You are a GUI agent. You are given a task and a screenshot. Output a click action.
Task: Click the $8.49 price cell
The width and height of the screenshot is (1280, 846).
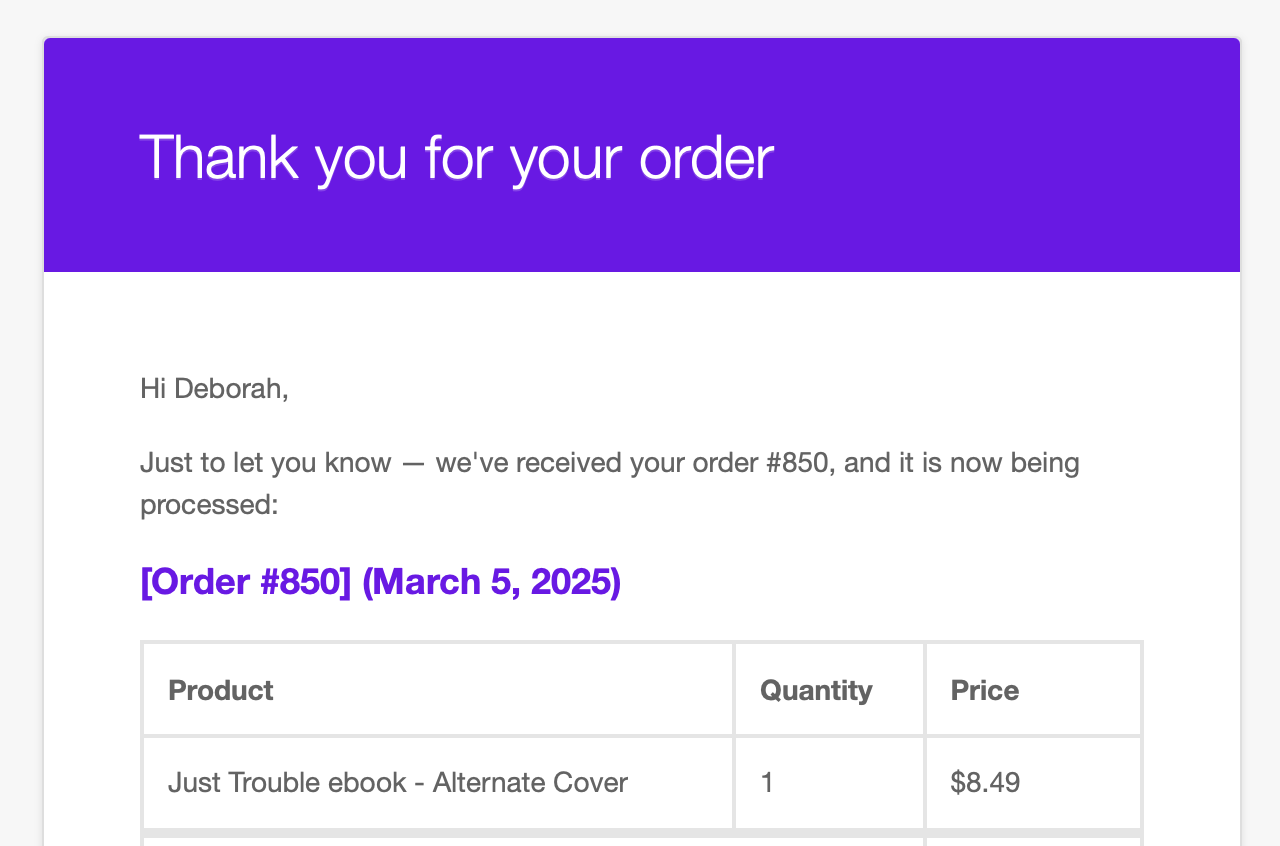(985, 782)
